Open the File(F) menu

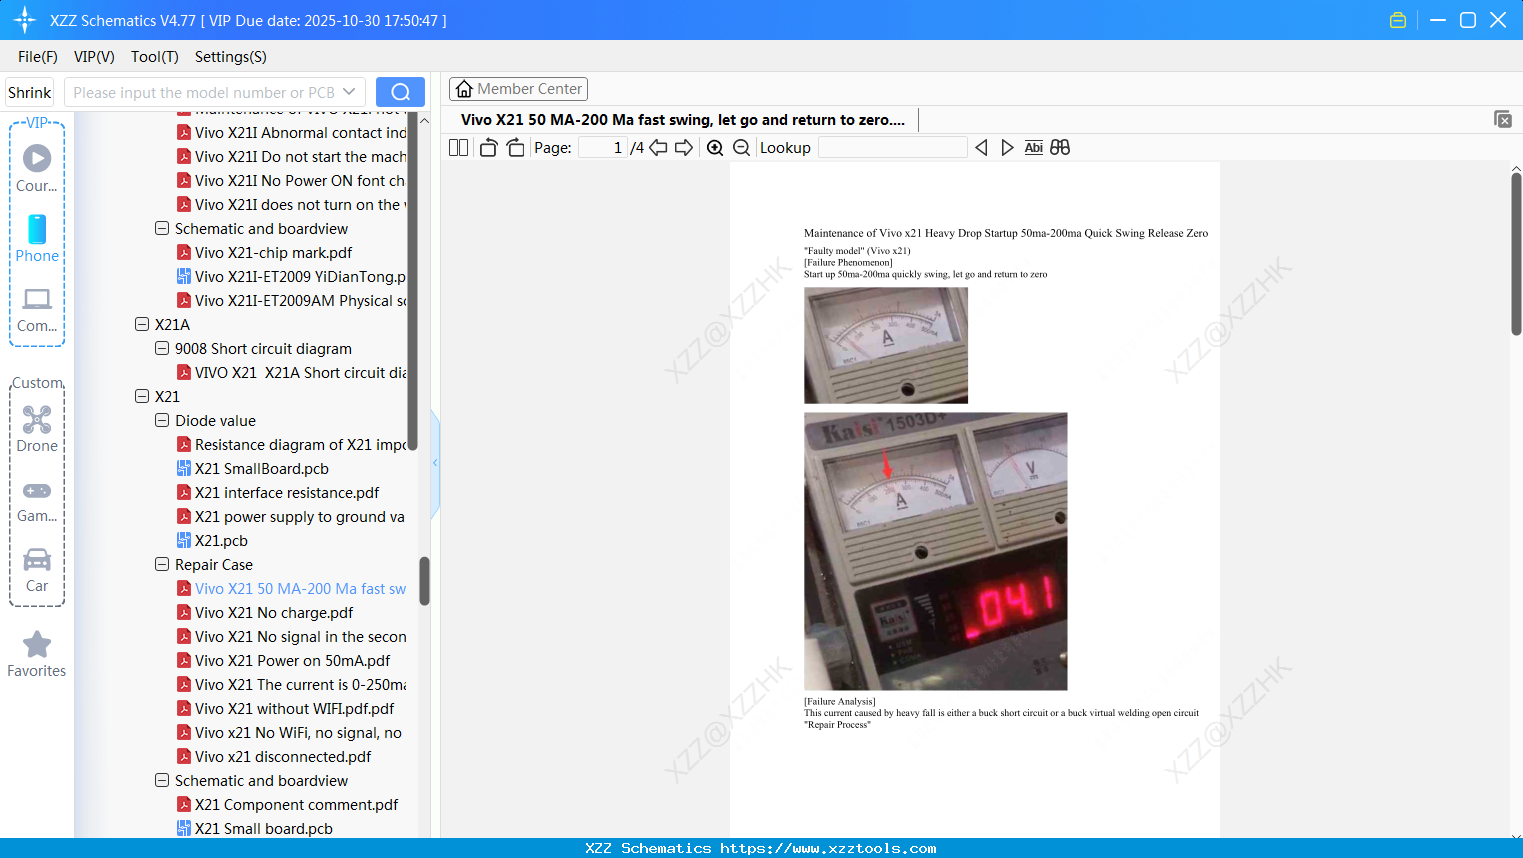[x=38, y=57]
